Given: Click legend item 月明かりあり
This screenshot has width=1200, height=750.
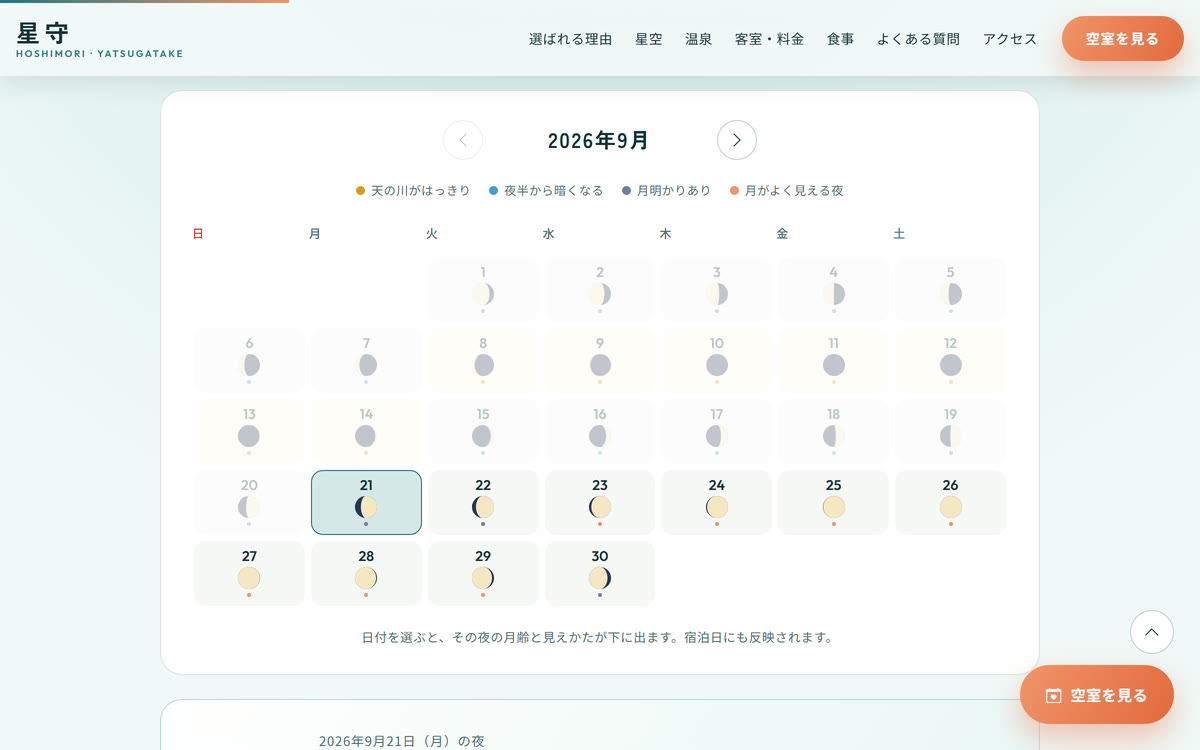Looking at the screenshot, I should (667, 190).
